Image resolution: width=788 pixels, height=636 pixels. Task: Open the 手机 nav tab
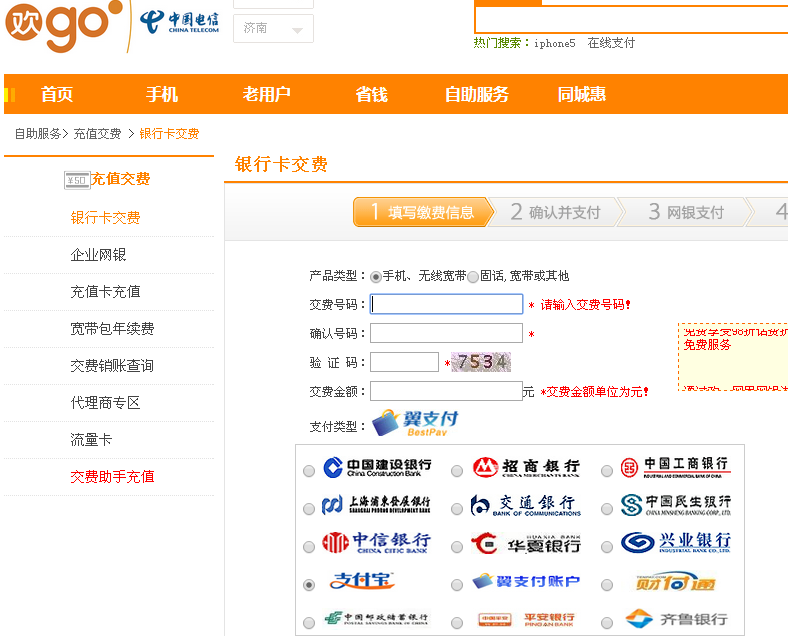[162, 94]
